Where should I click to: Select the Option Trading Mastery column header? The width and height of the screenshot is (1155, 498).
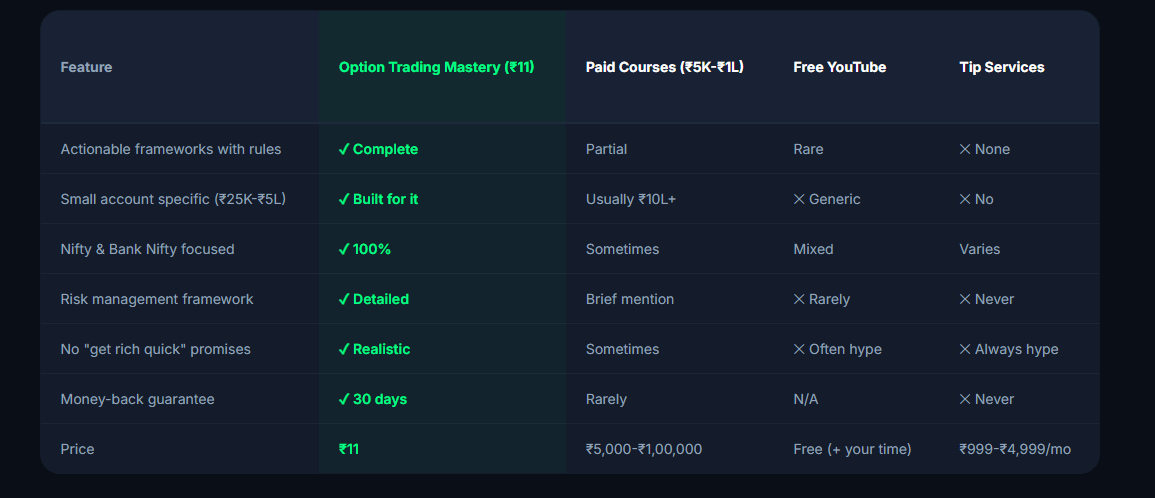pyautogui.click(x=436, y=67)
